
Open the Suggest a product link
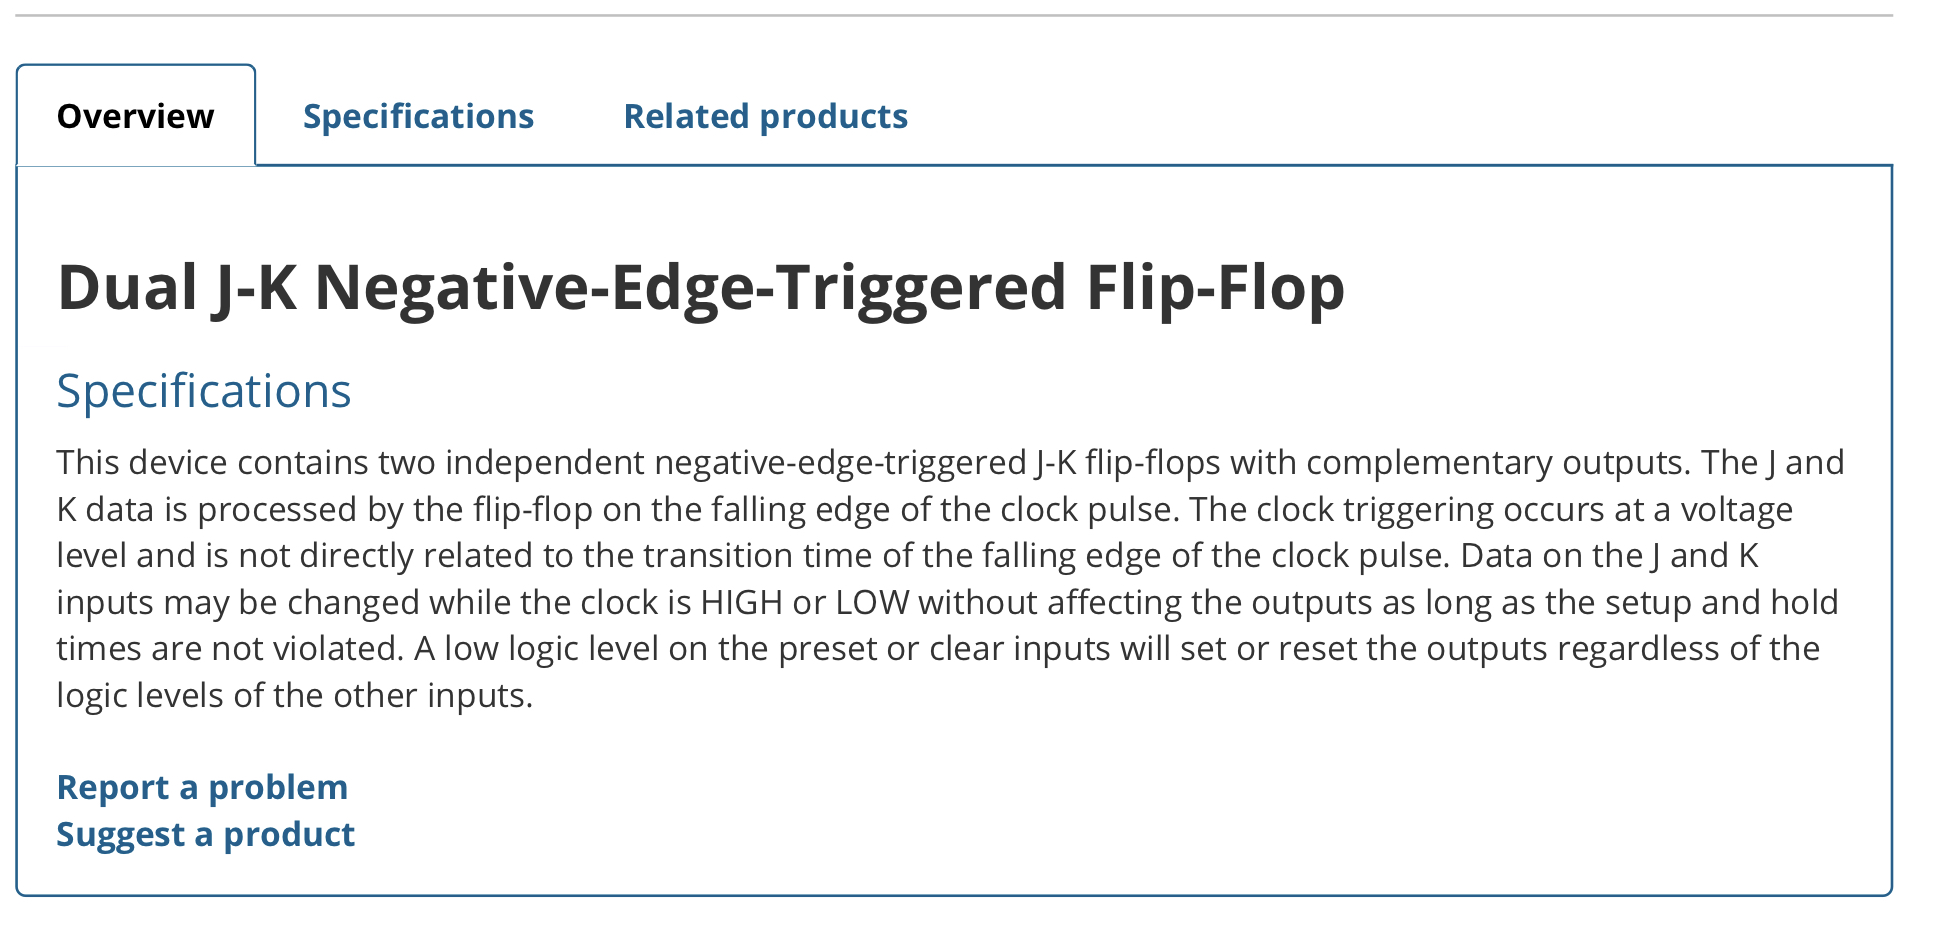[205, 834]
